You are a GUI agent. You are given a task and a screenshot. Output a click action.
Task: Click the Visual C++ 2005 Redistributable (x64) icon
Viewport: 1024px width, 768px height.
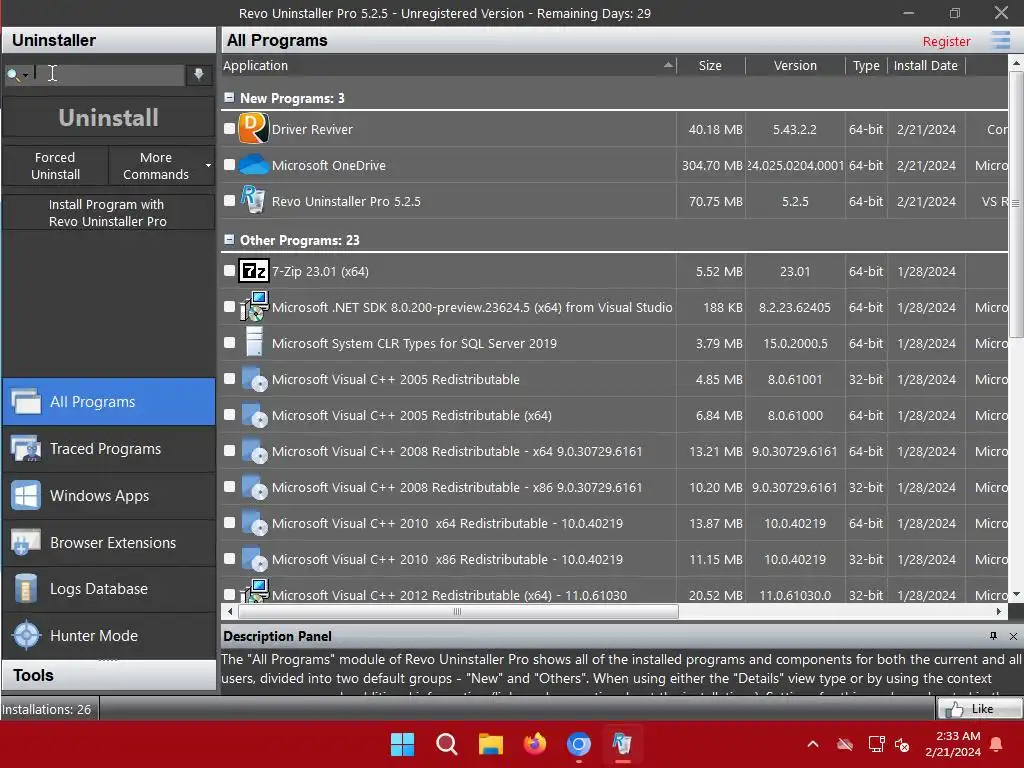tap(253, 414)
